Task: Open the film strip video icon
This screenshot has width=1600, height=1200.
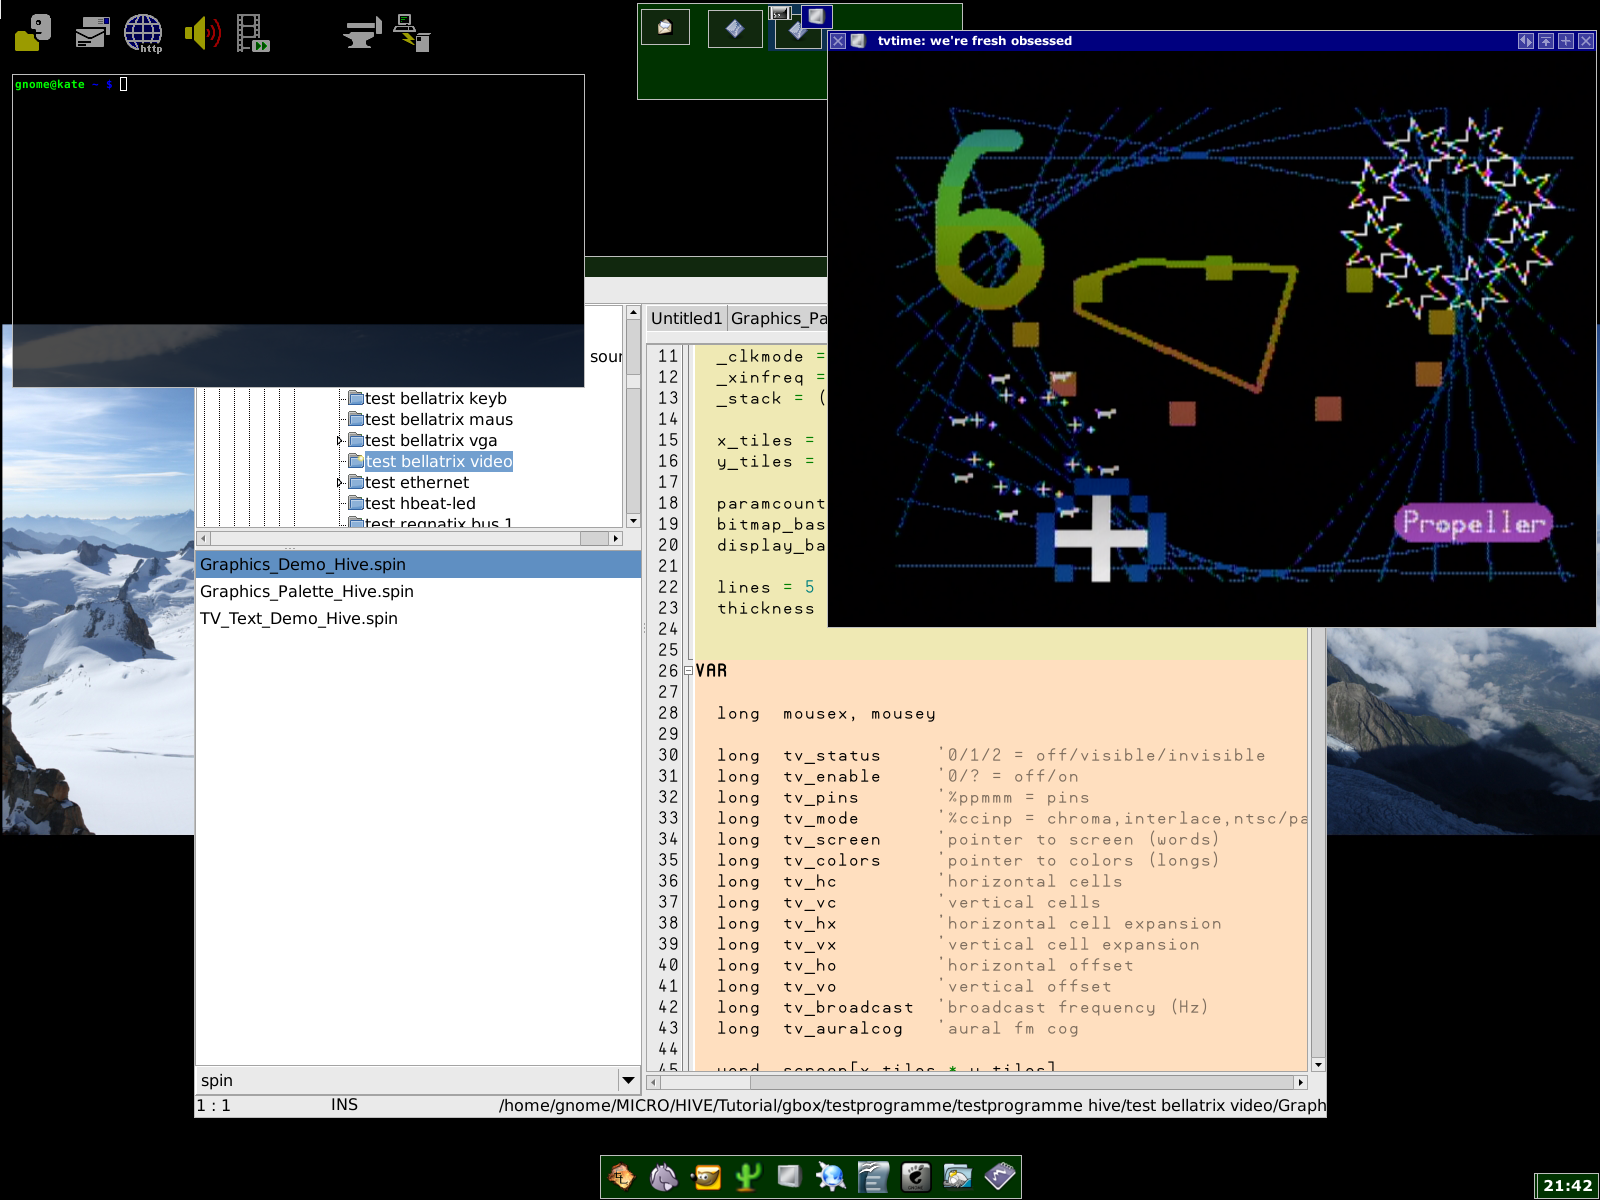Action: coord(252,32)
